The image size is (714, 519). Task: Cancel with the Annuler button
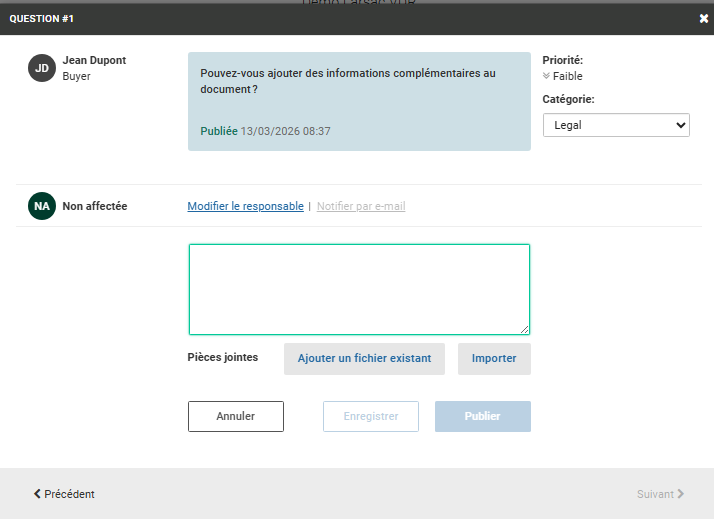pos(236,416)
